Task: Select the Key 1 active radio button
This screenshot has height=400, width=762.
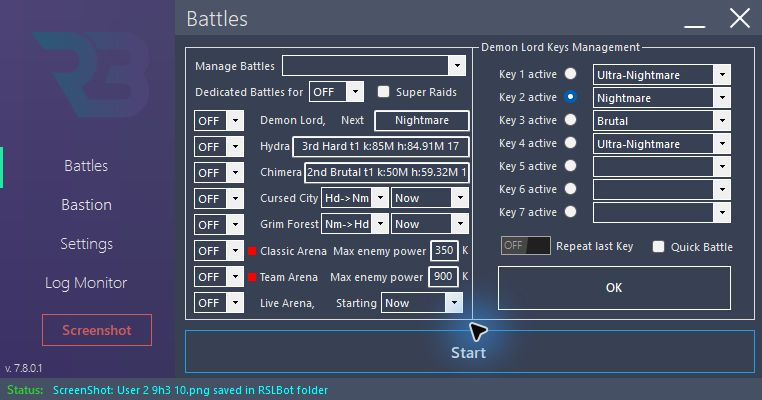Action: tap(571, 73)
